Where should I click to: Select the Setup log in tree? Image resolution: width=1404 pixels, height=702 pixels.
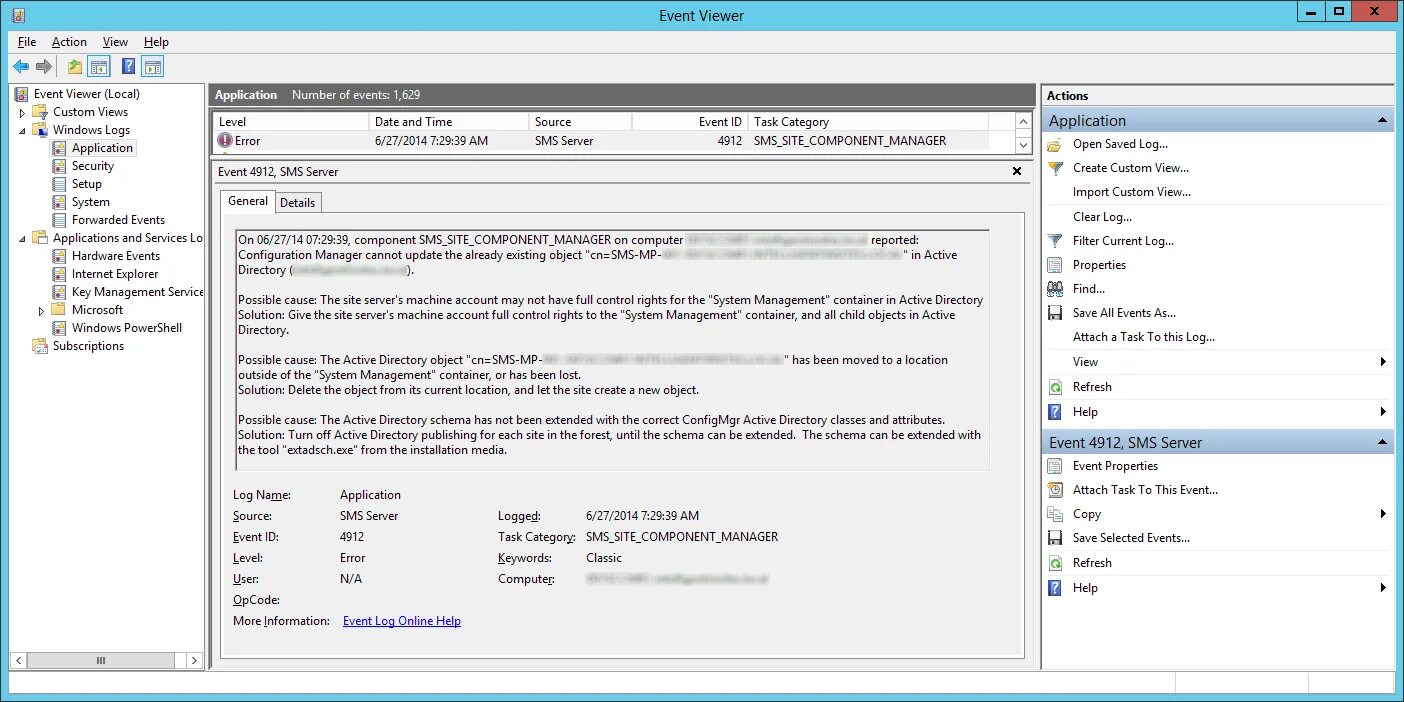tap(87, 184)
